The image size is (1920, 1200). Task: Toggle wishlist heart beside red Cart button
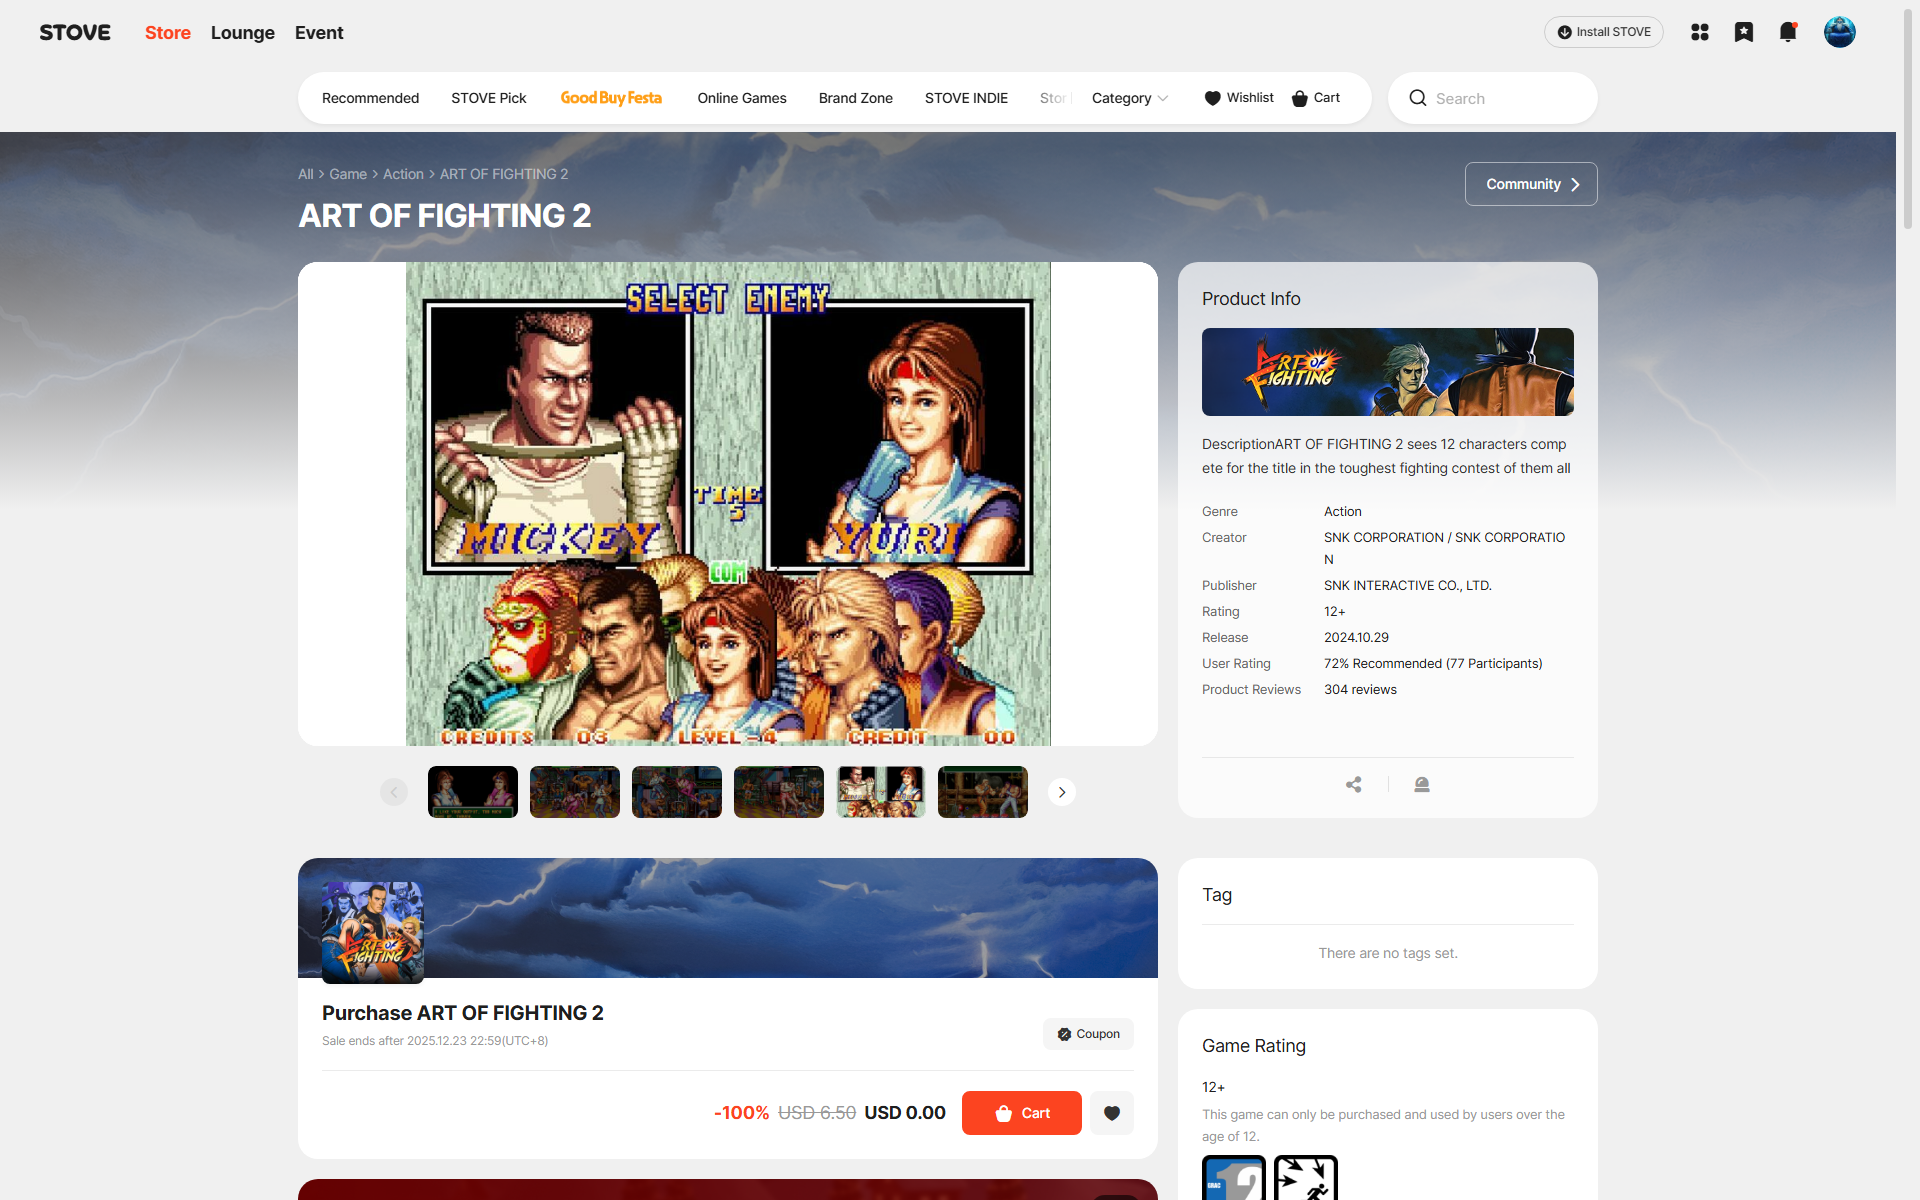coord(1112,1113)
